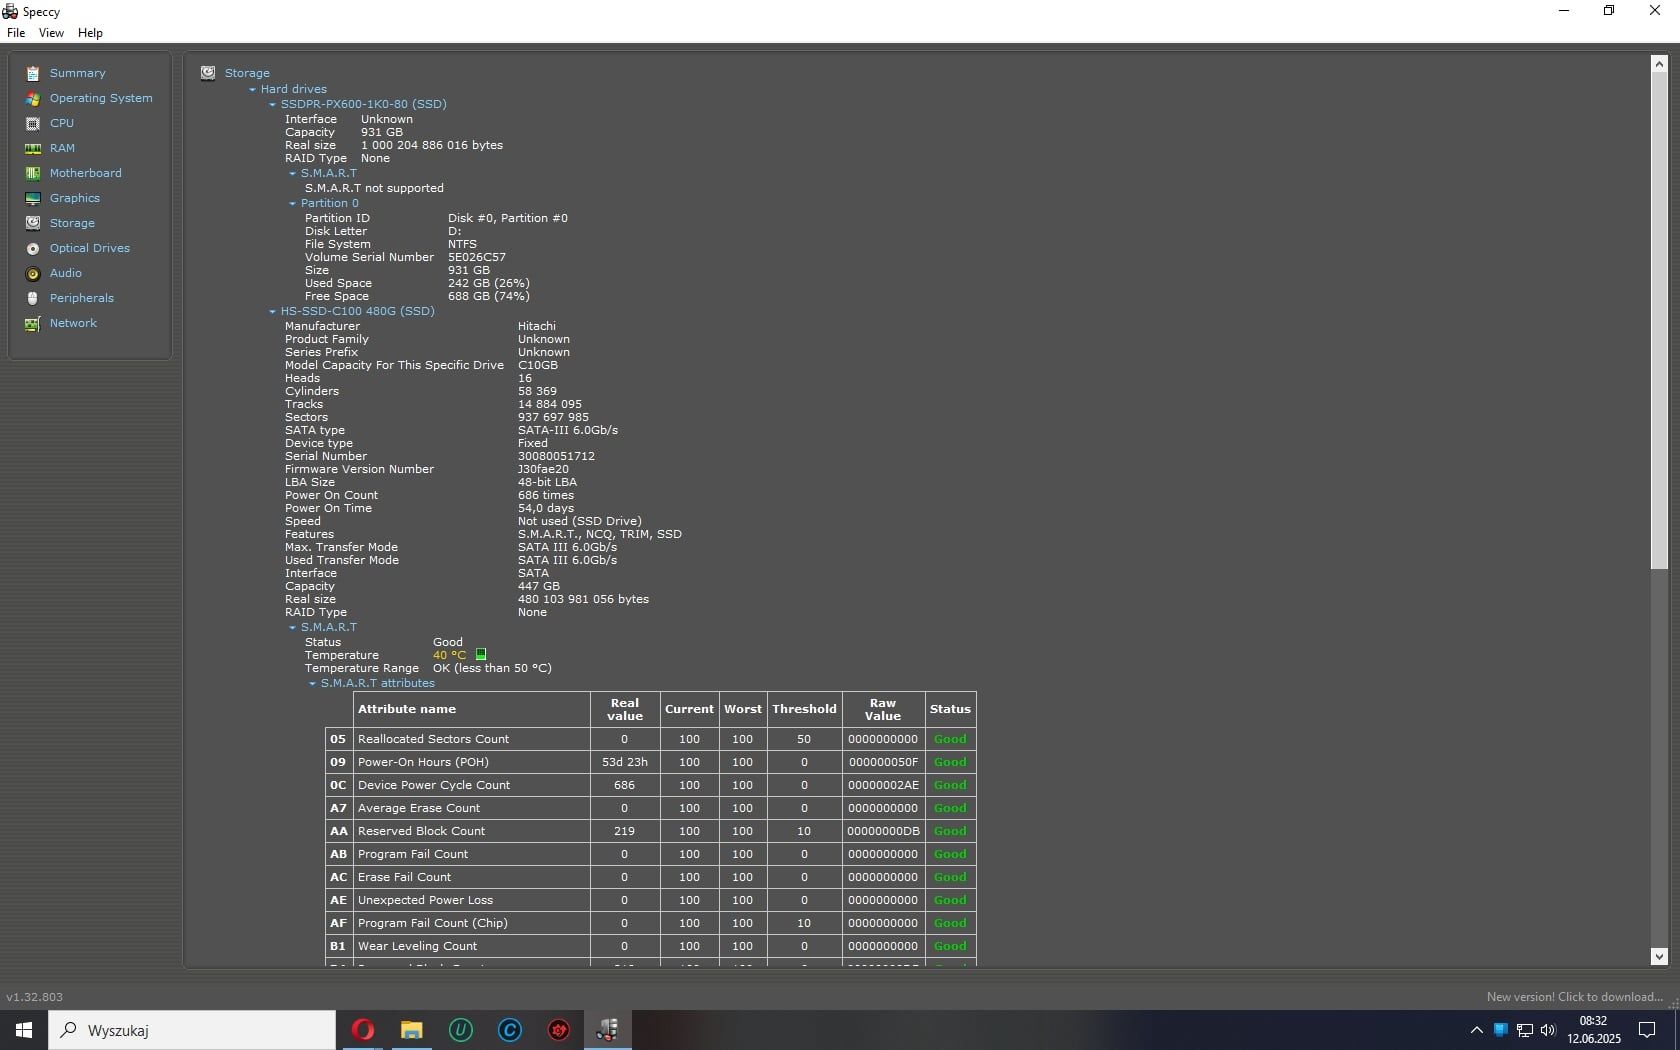This screenshot has height=1050, width=1680.
Task: Collapse the S.M.A.R.T attributes table node
Action: click(x=313, y=684)
